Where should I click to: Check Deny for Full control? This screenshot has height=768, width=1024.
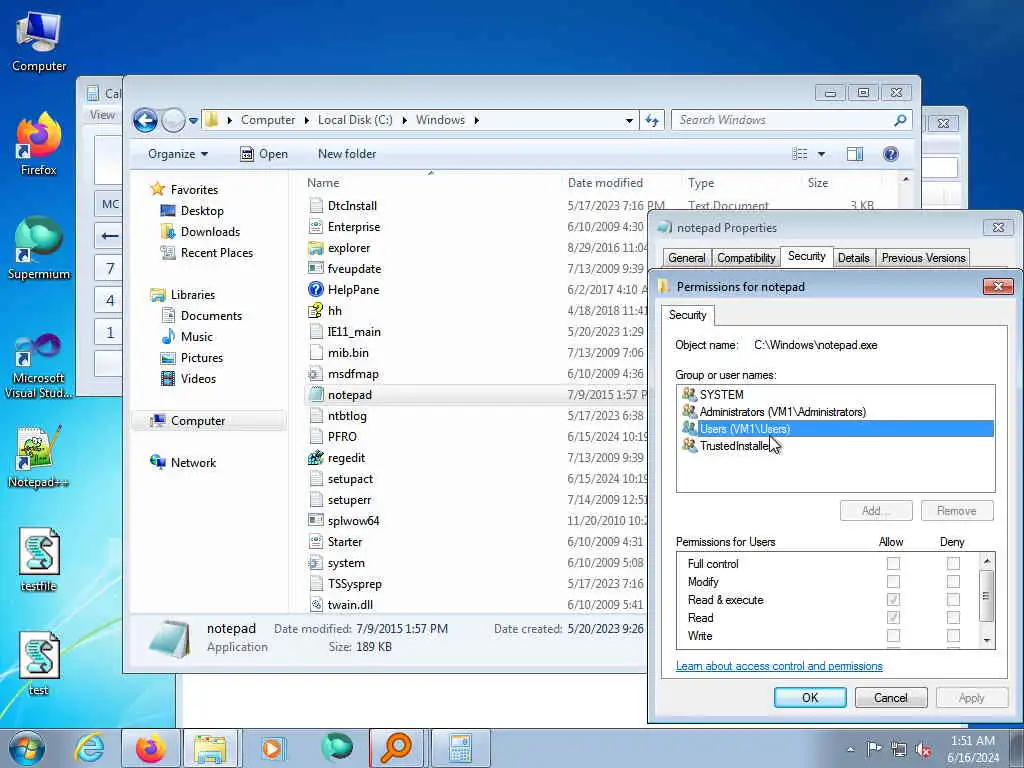953,563
